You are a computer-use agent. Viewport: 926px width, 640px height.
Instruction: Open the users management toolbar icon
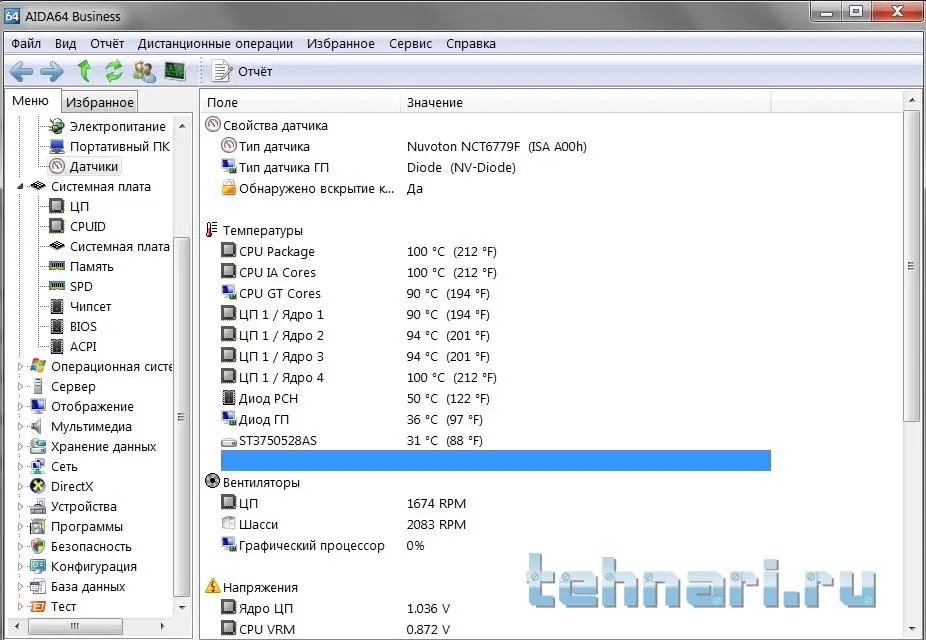click(x=144, y=71)
